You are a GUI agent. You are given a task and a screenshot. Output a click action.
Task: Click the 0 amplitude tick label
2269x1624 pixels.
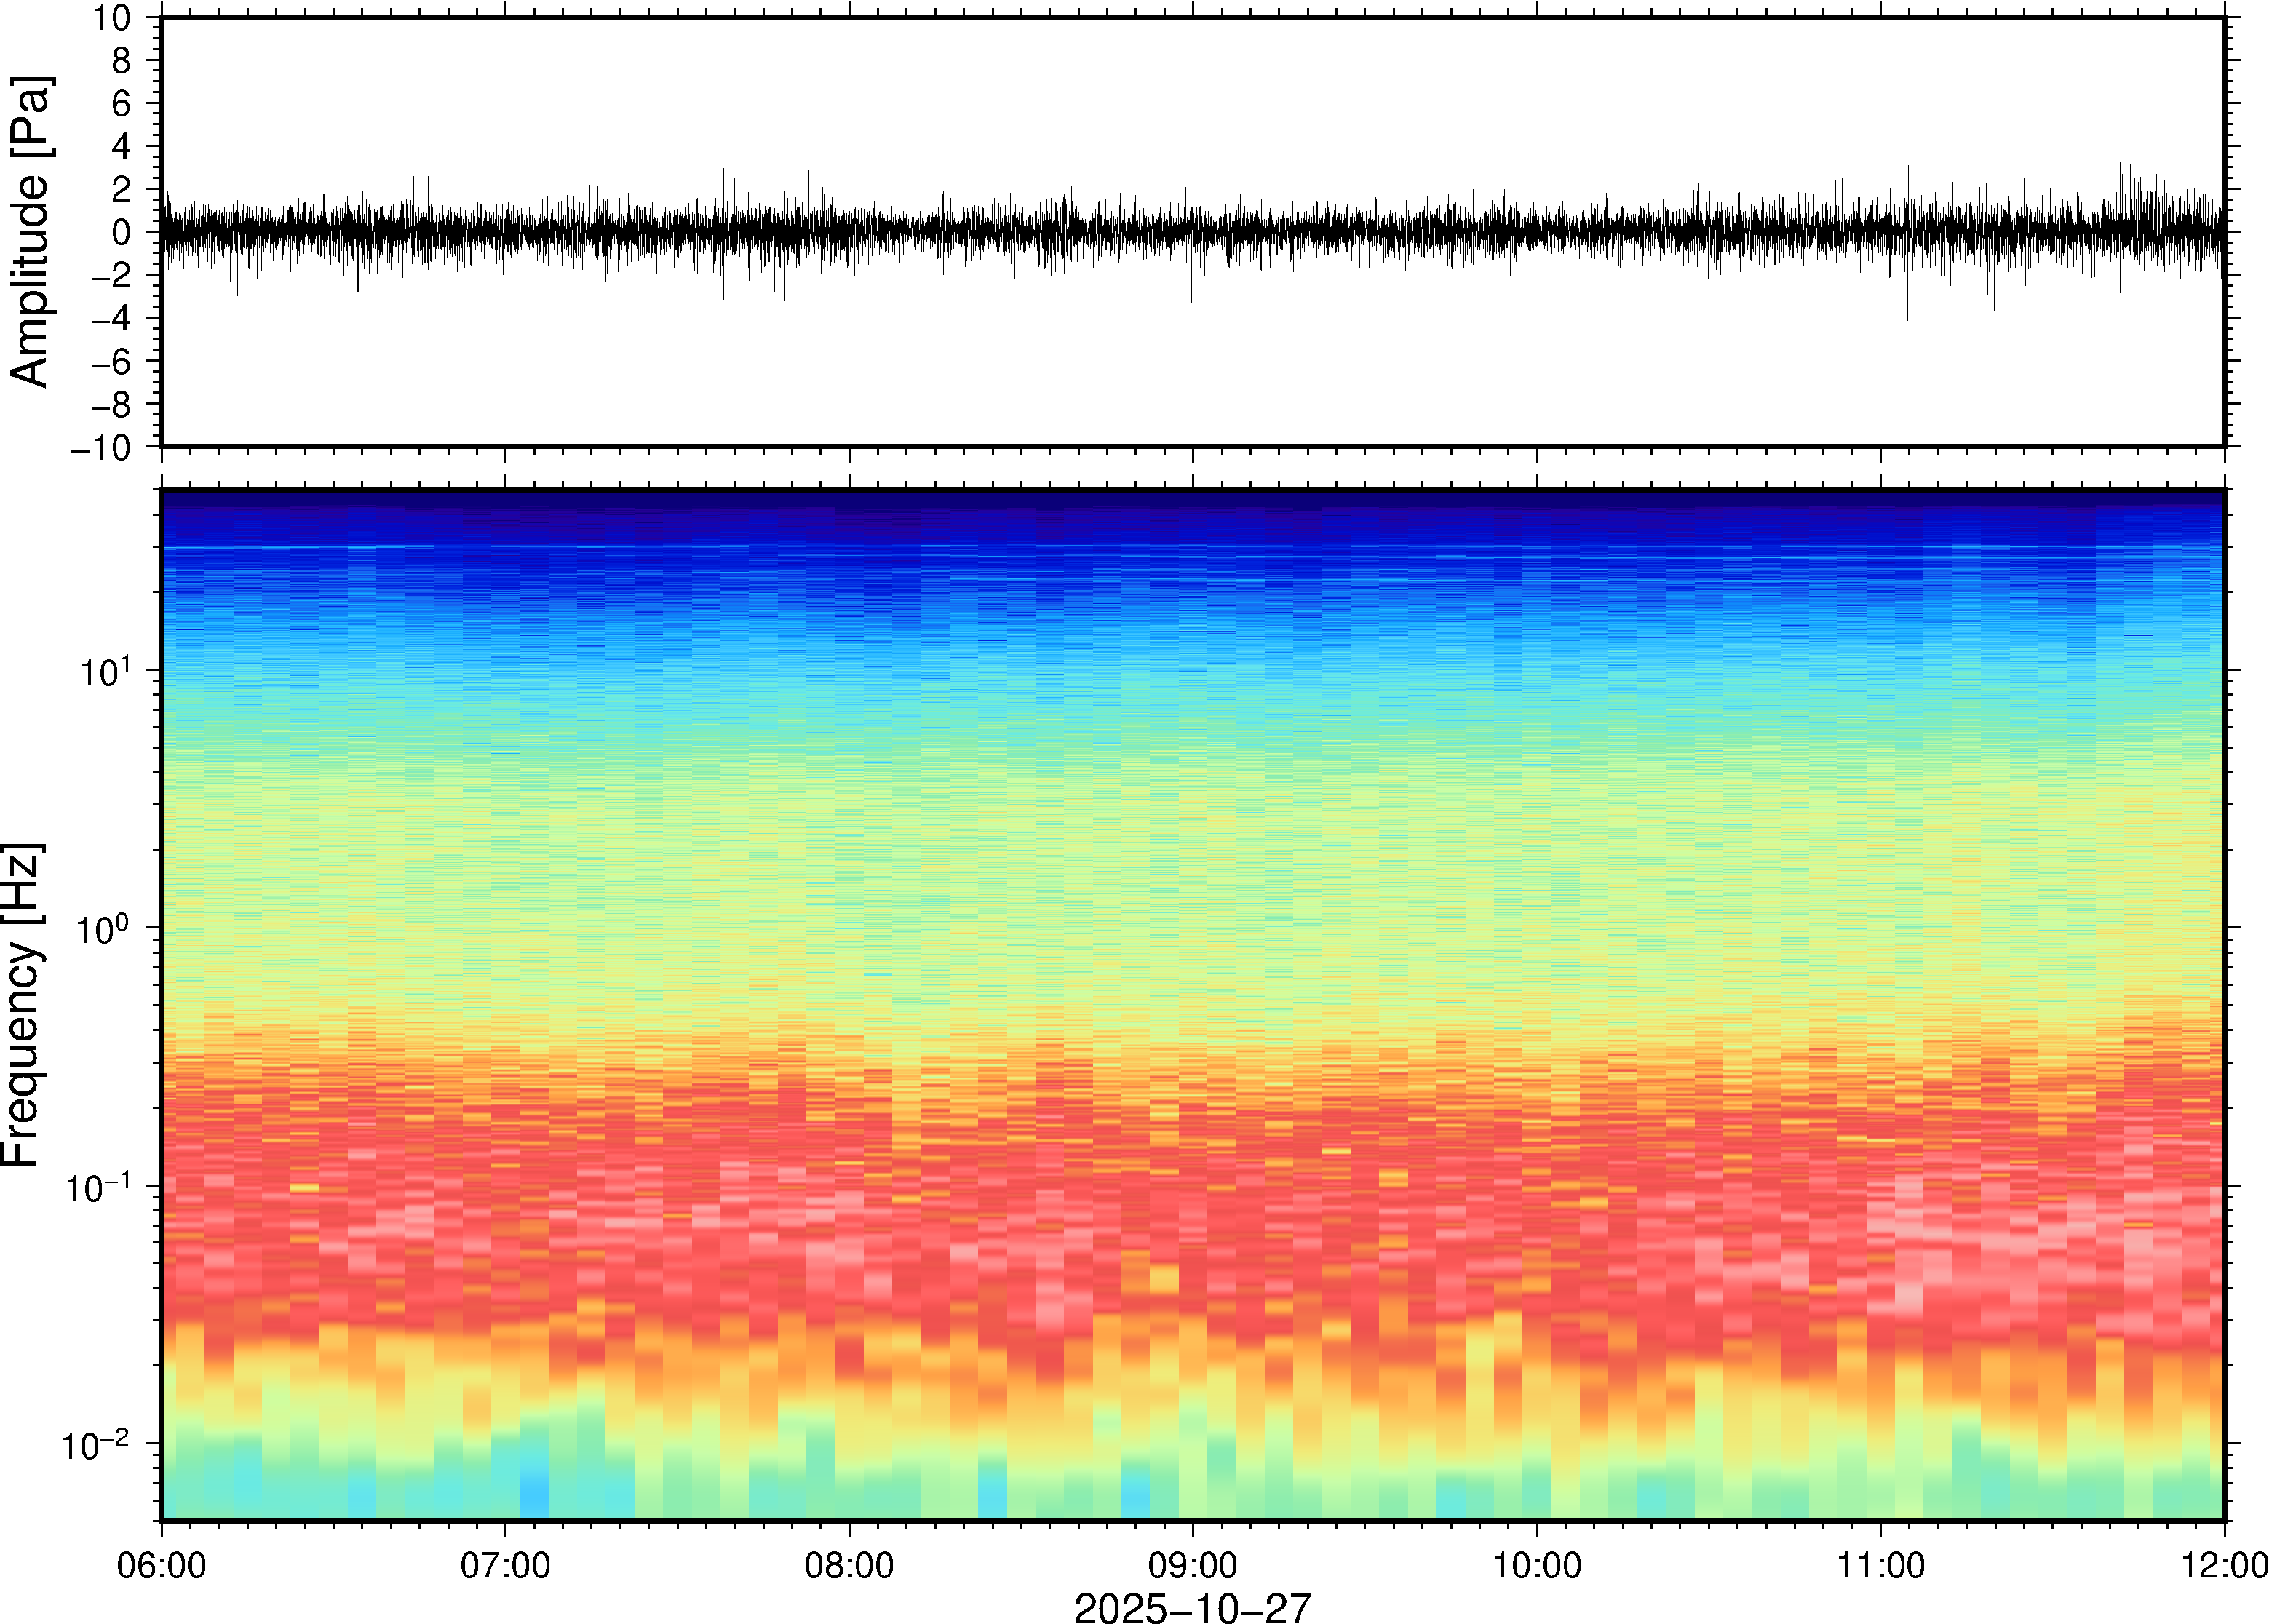point(122,233)
